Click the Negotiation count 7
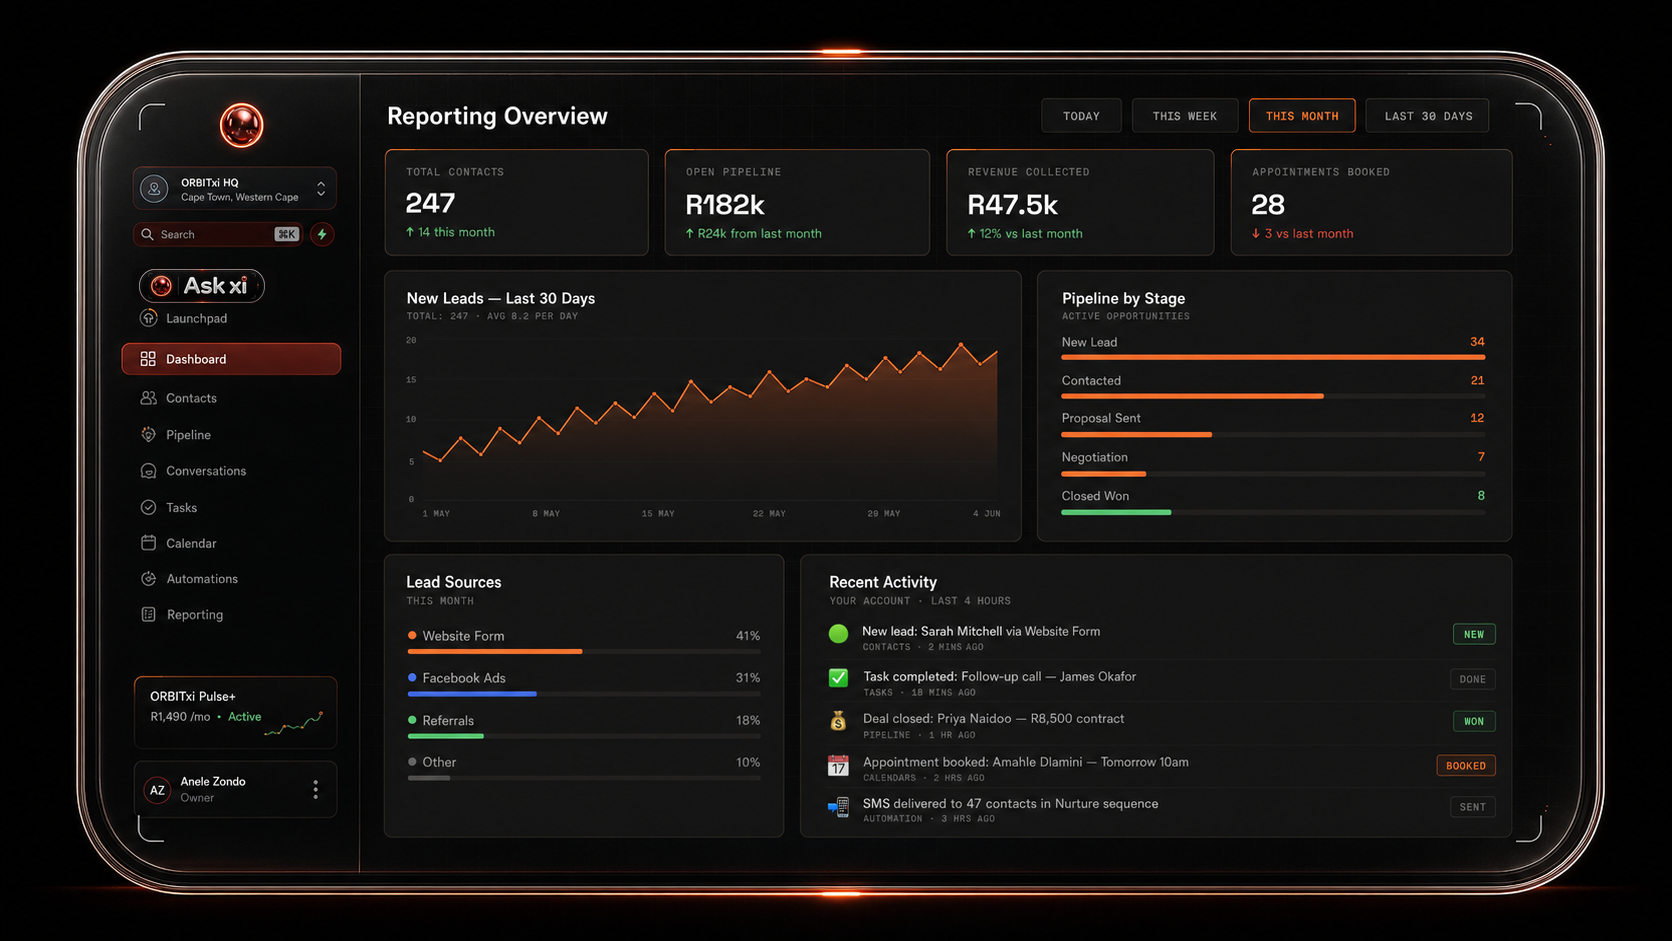 [1481, 457]
